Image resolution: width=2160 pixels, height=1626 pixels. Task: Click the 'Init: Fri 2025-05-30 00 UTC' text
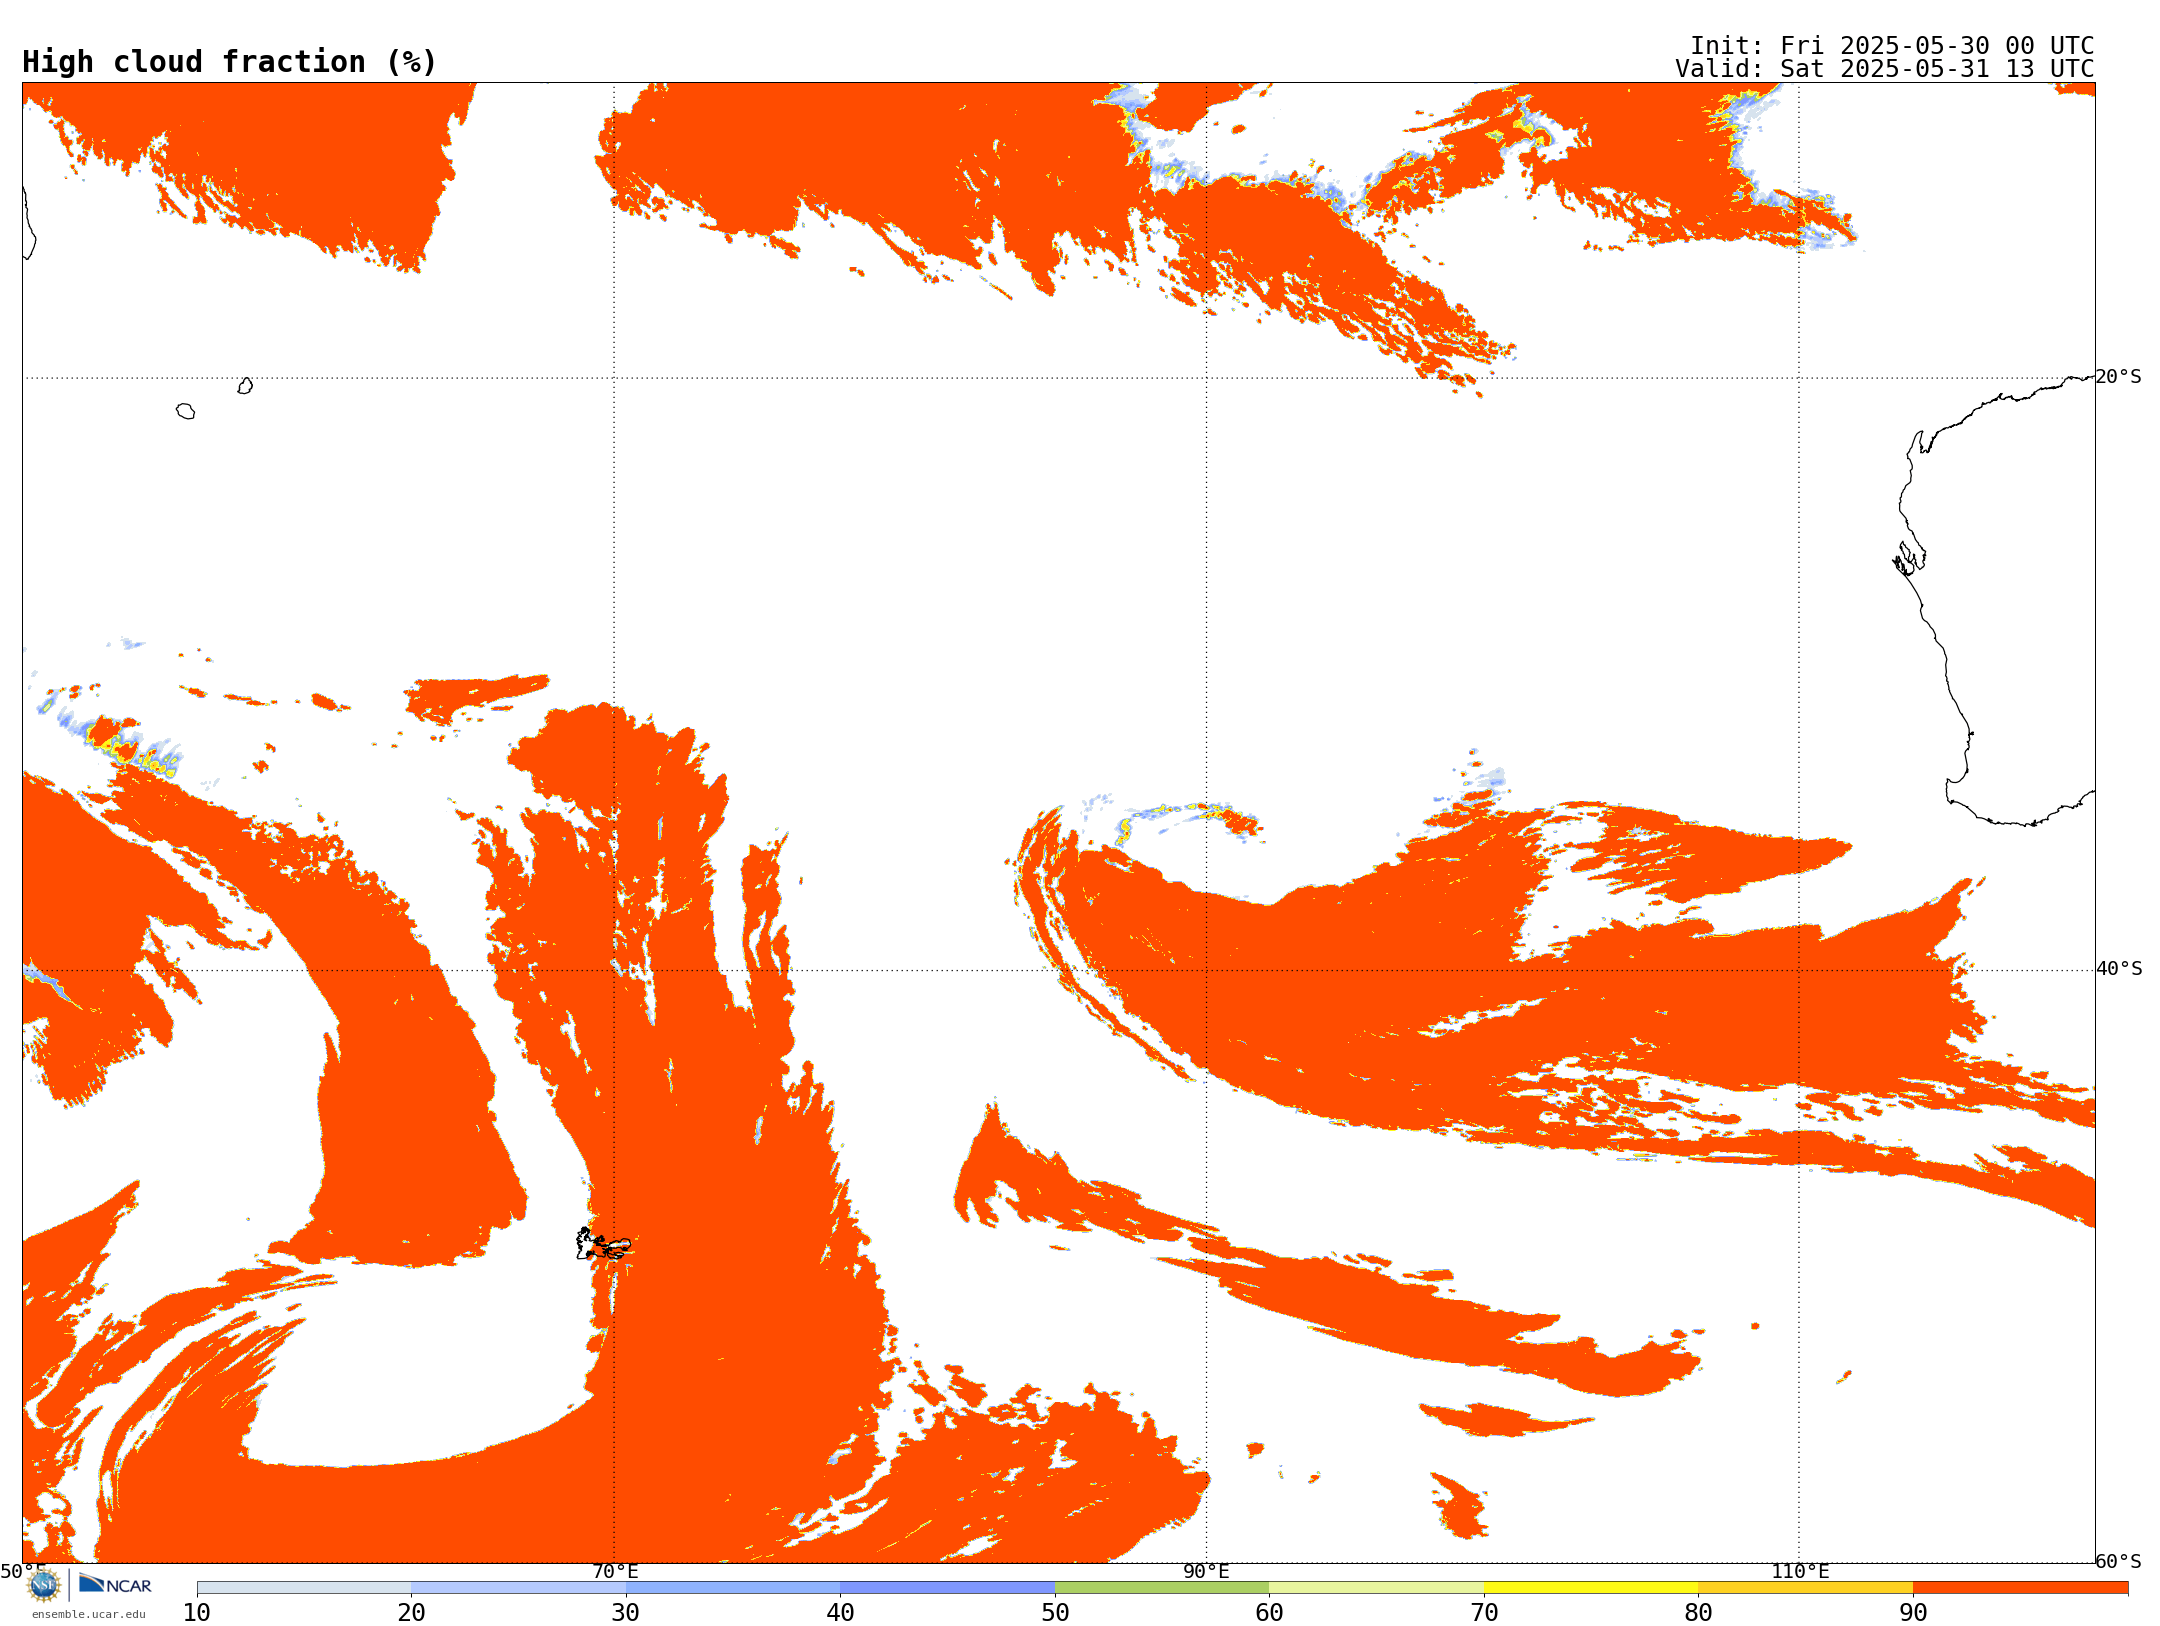coord(1892,46)
